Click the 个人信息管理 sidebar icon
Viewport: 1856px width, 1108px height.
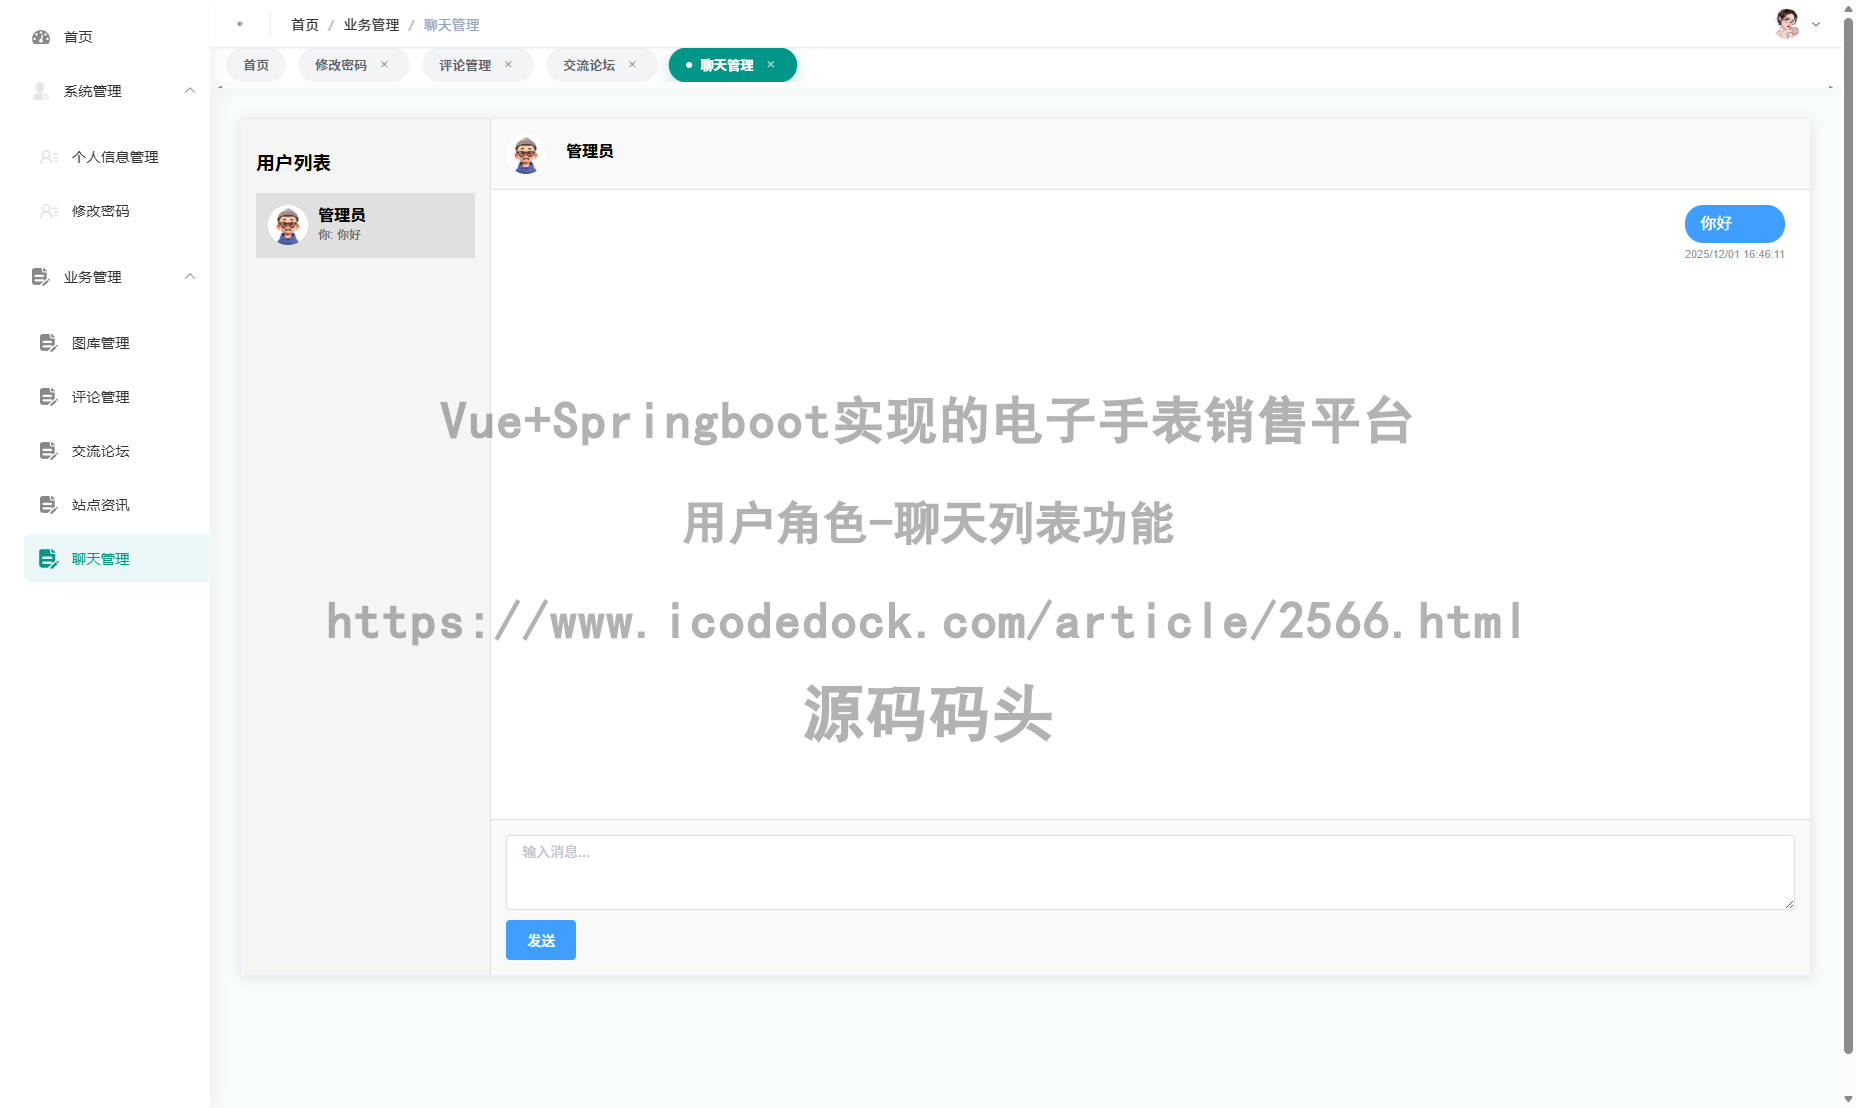tap(48, 157)
